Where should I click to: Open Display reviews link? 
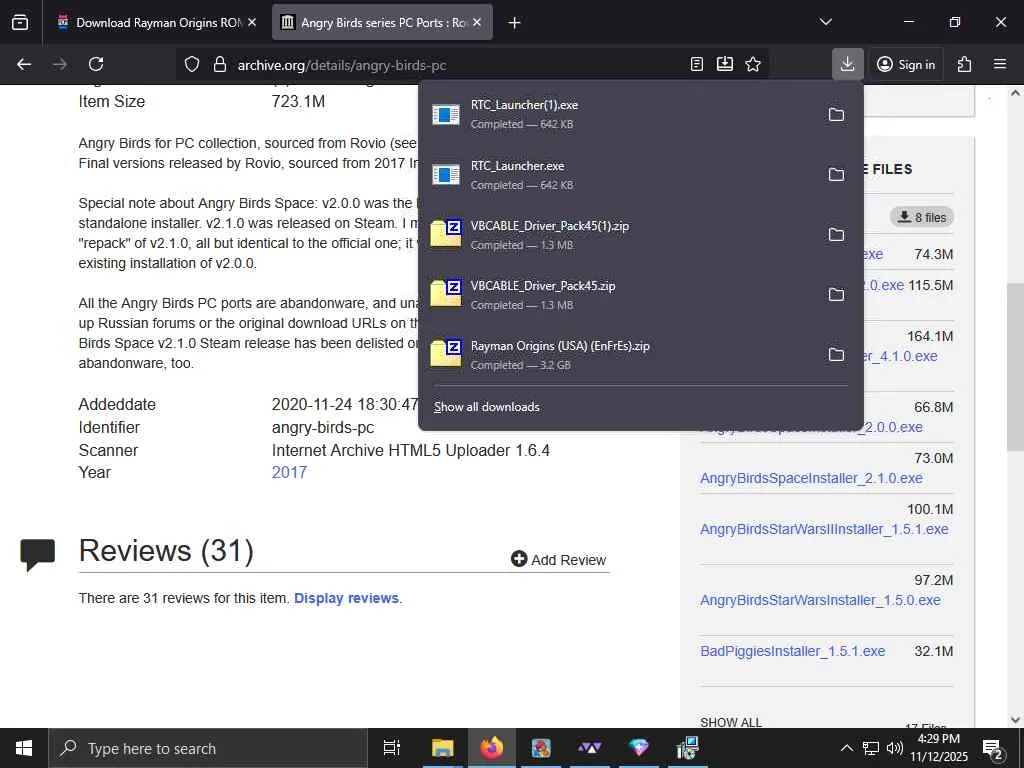point(346,598)
